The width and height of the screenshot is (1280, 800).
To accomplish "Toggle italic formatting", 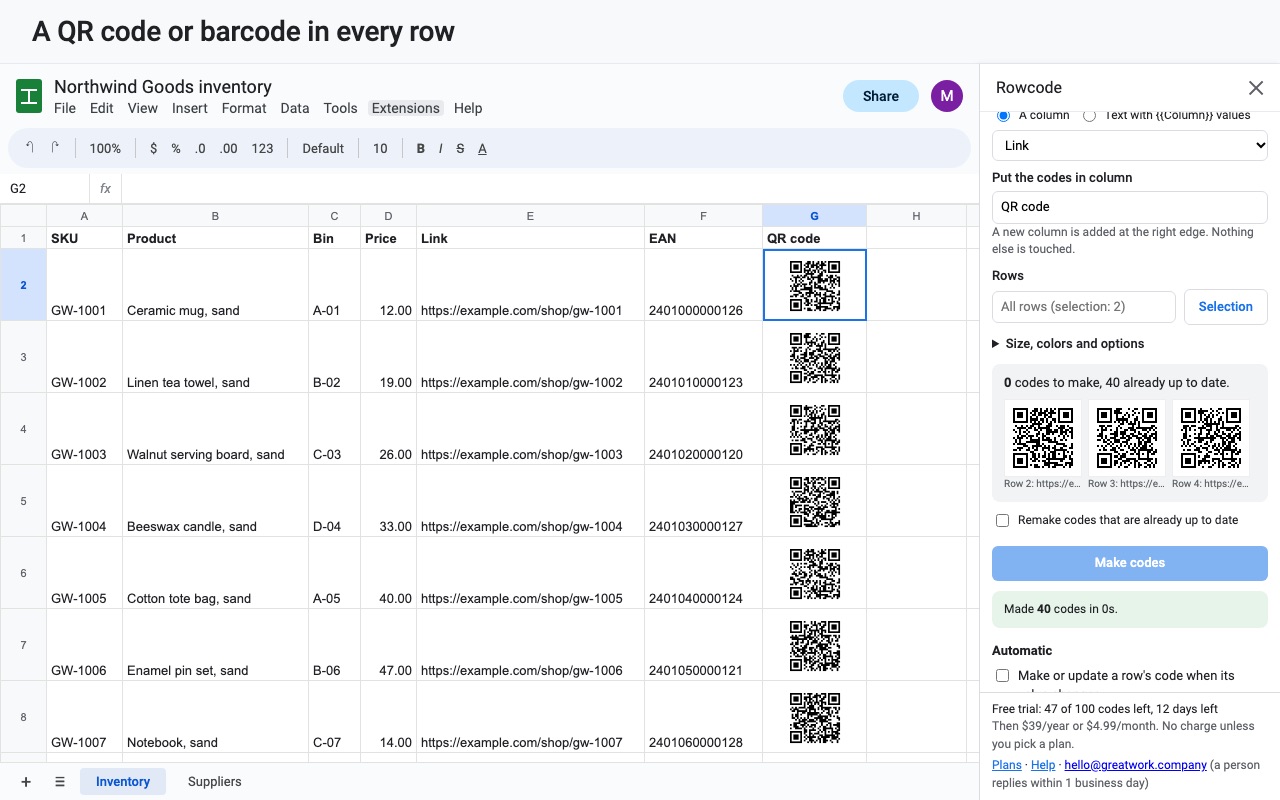I will tap(441, 148).
